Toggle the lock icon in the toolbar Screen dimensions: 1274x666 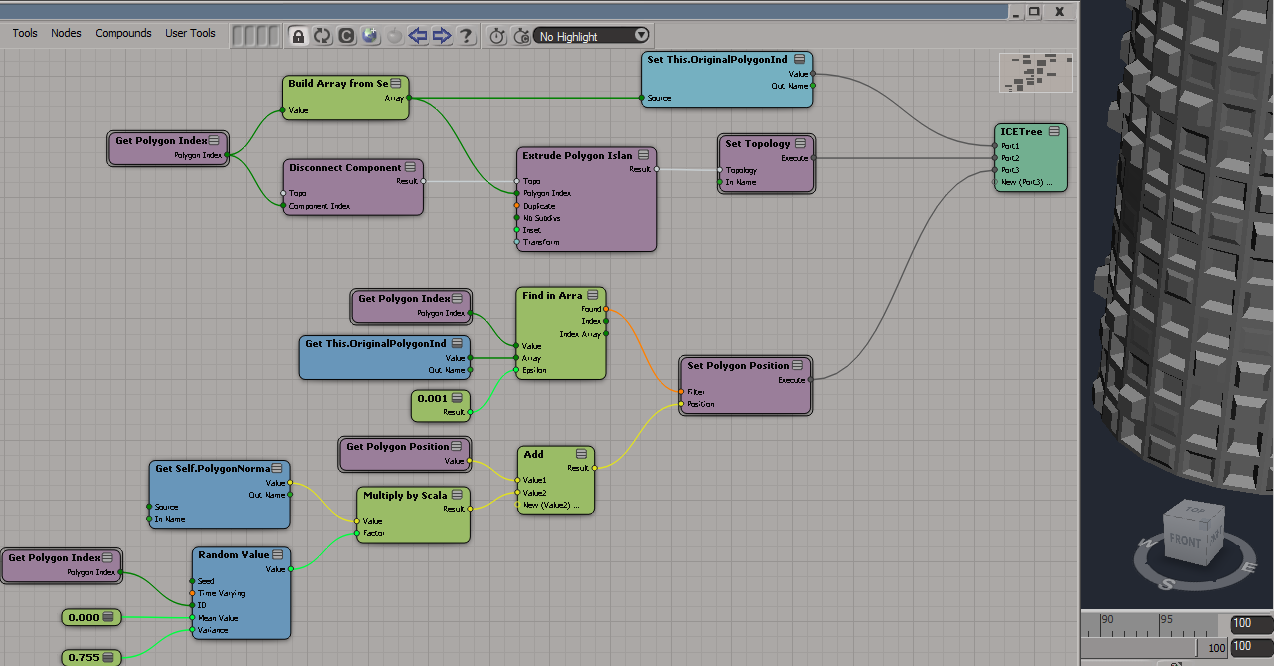tap(297, 36)
